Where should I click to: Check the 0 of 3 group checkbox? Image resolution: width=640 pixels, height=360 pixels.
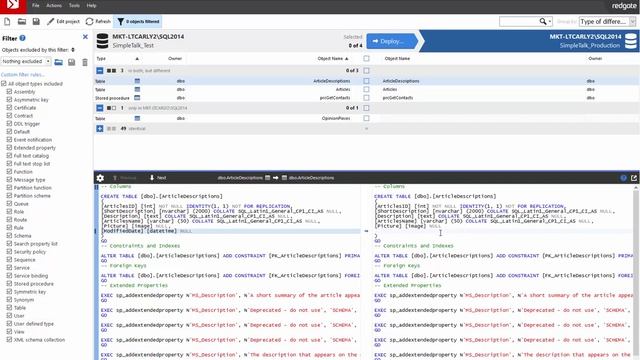point(367,71)
